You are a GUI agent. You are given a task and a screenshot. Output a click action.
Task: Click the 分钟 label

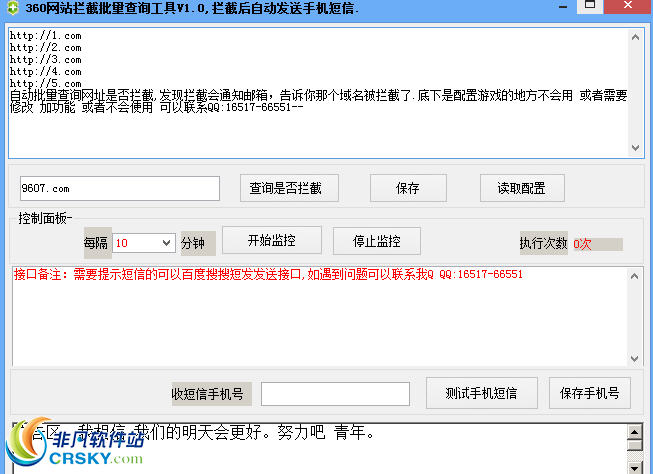[x=198, y=243]
